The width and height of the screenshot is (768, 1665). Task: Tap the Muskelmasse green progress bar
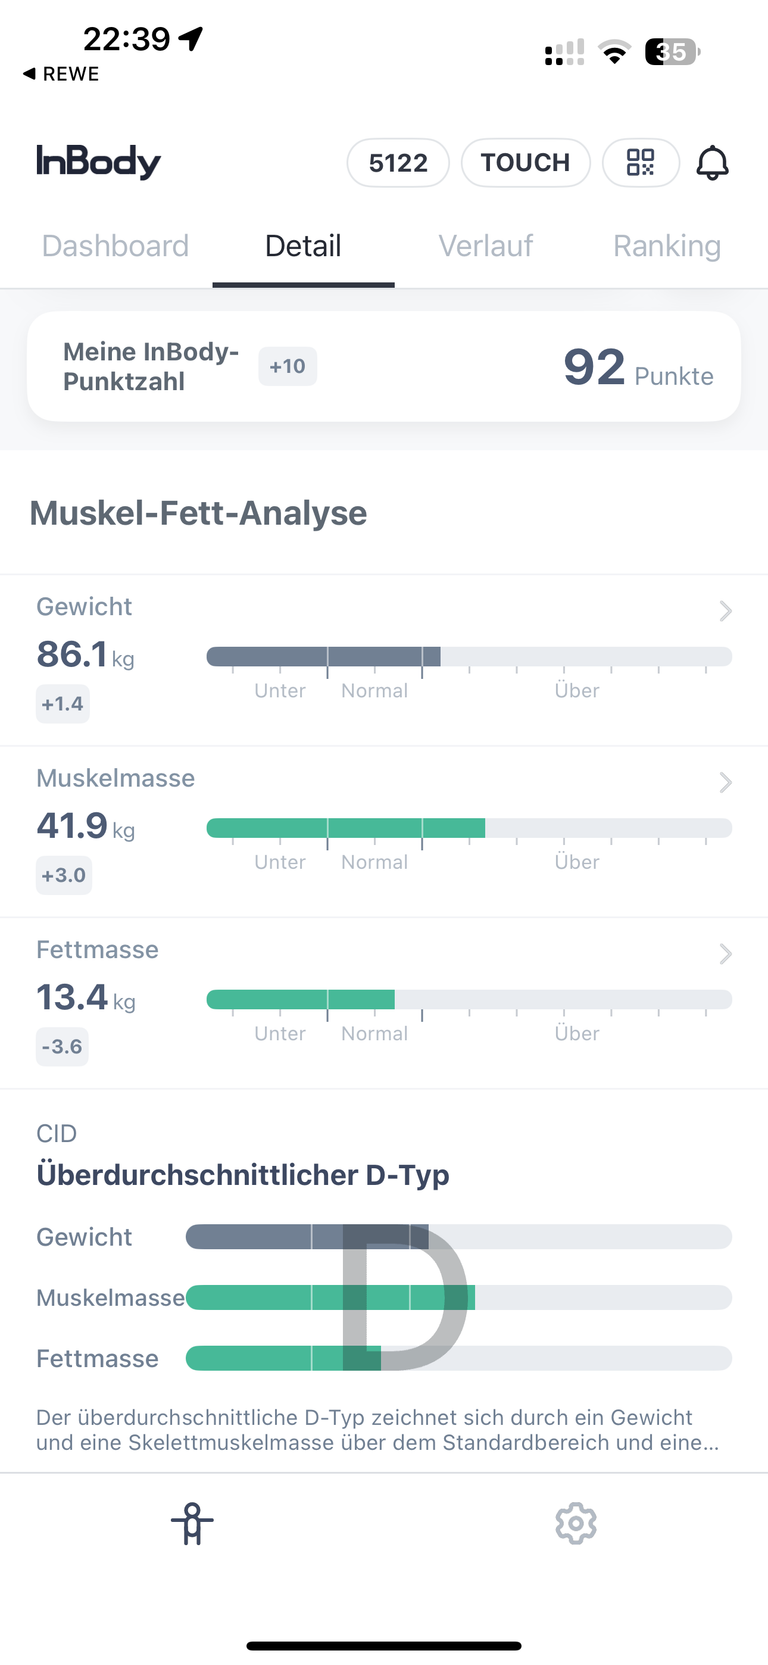pyautogui.click(x=469, y=828)
